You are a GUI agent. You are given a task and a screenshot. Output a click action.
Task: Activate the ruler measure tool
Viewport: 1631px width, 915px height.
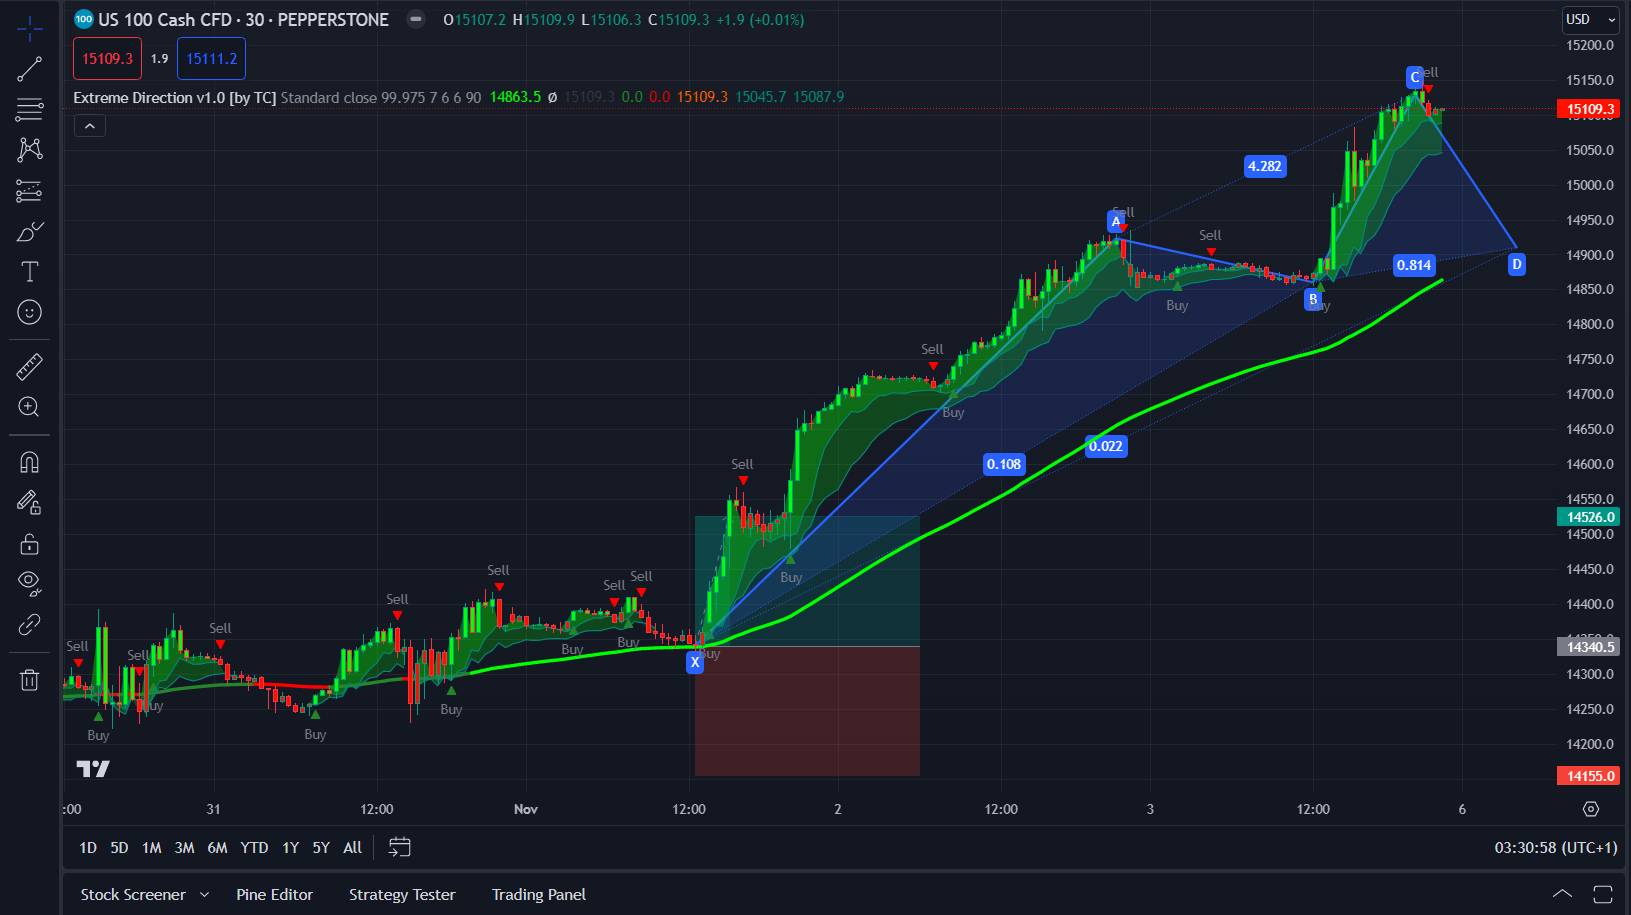[x=29, y=367]
